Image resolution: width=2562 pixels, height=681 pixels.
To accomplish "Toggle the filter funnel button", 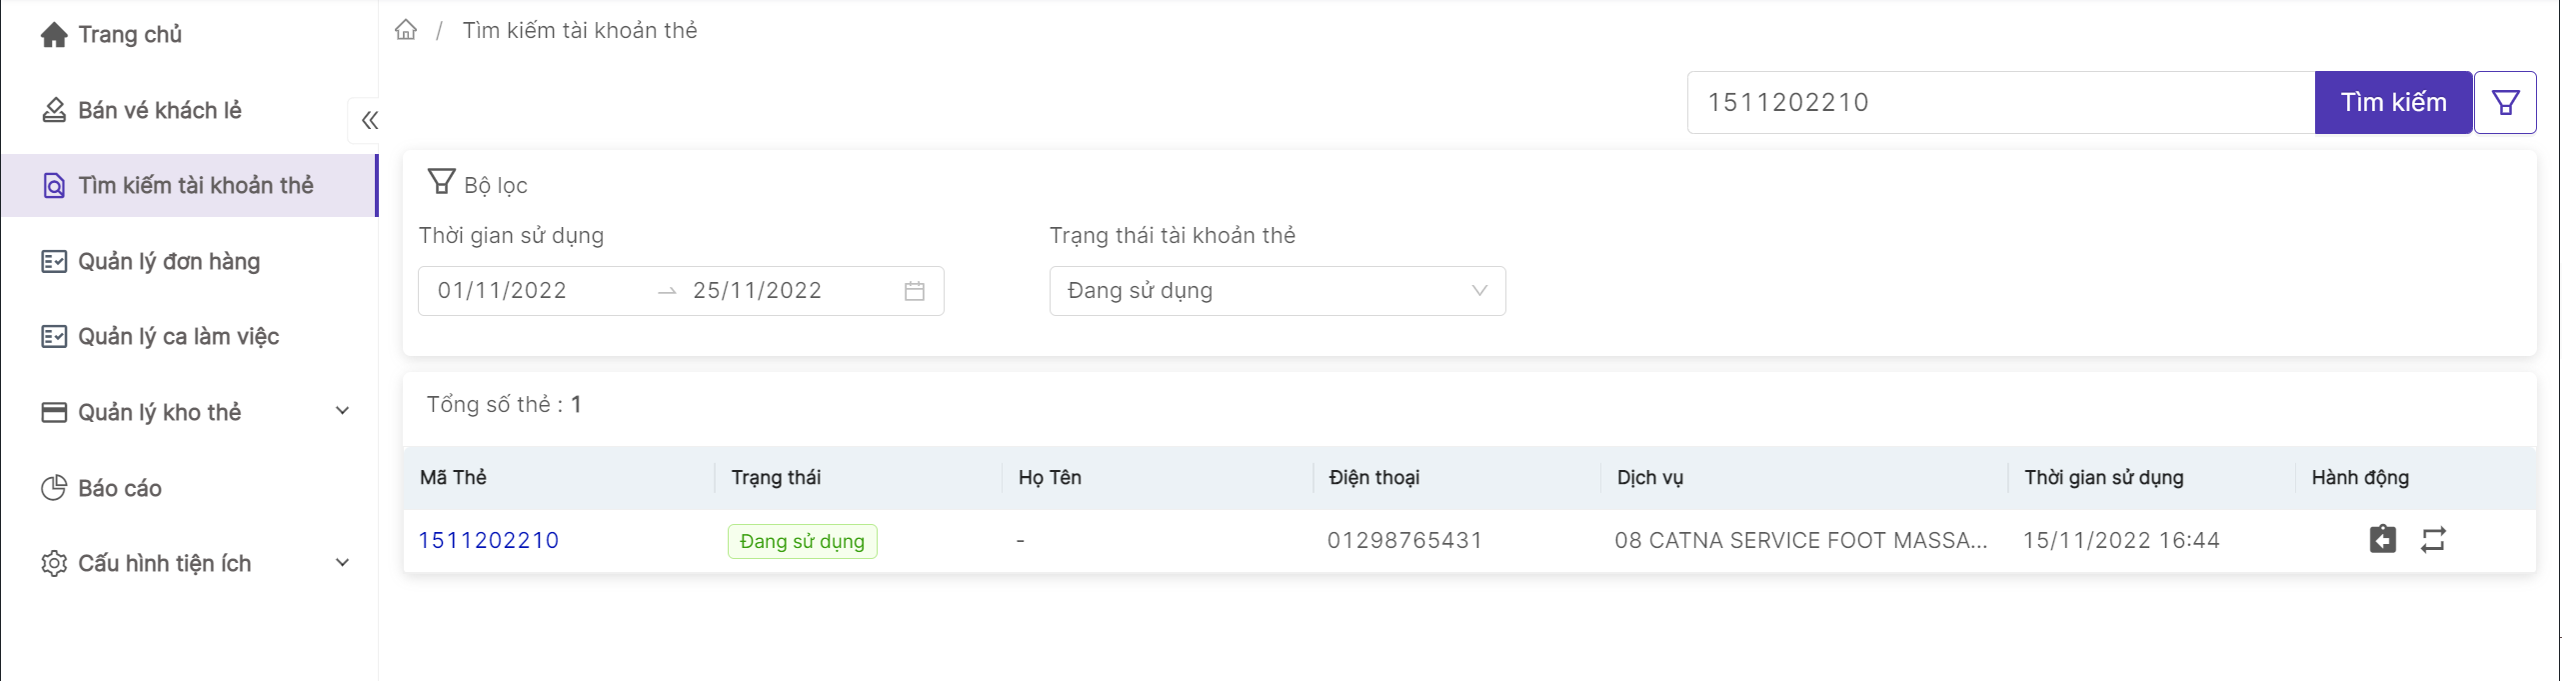I will pos(2505,102).
